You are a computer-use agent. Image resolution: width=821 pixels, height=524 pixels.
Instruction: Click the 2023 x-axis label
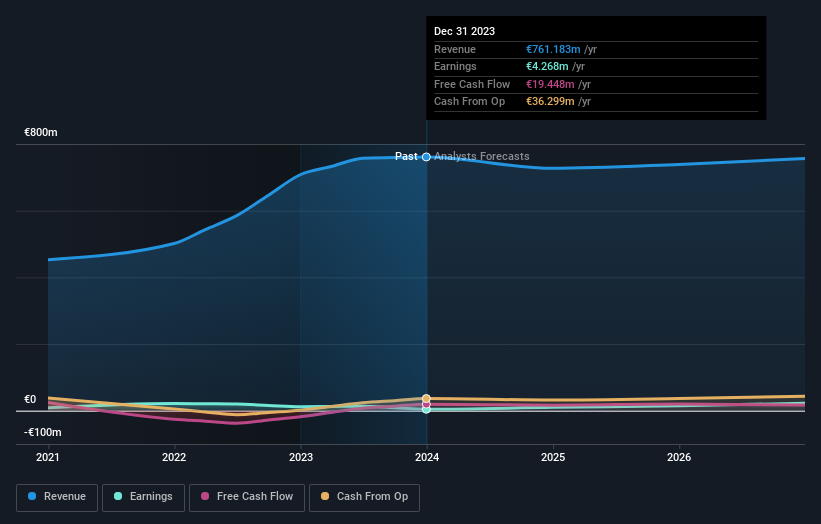[301, 458]
